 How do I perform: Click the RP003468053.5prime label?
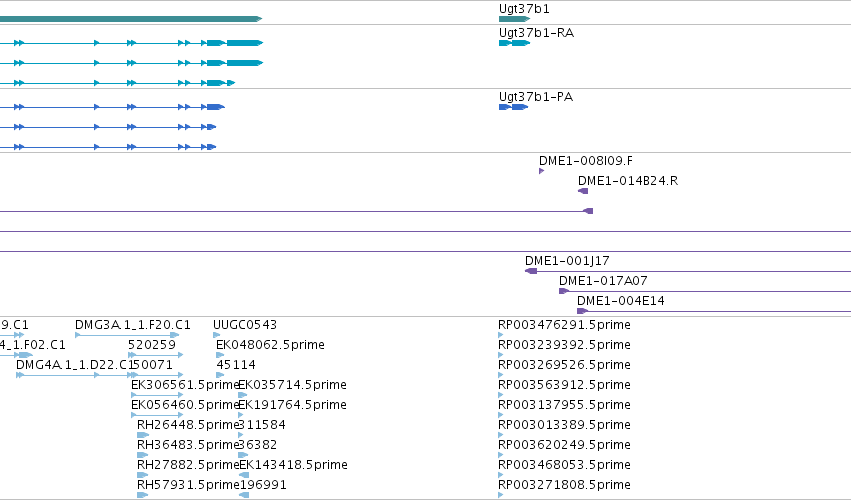(x=564, y=466)
